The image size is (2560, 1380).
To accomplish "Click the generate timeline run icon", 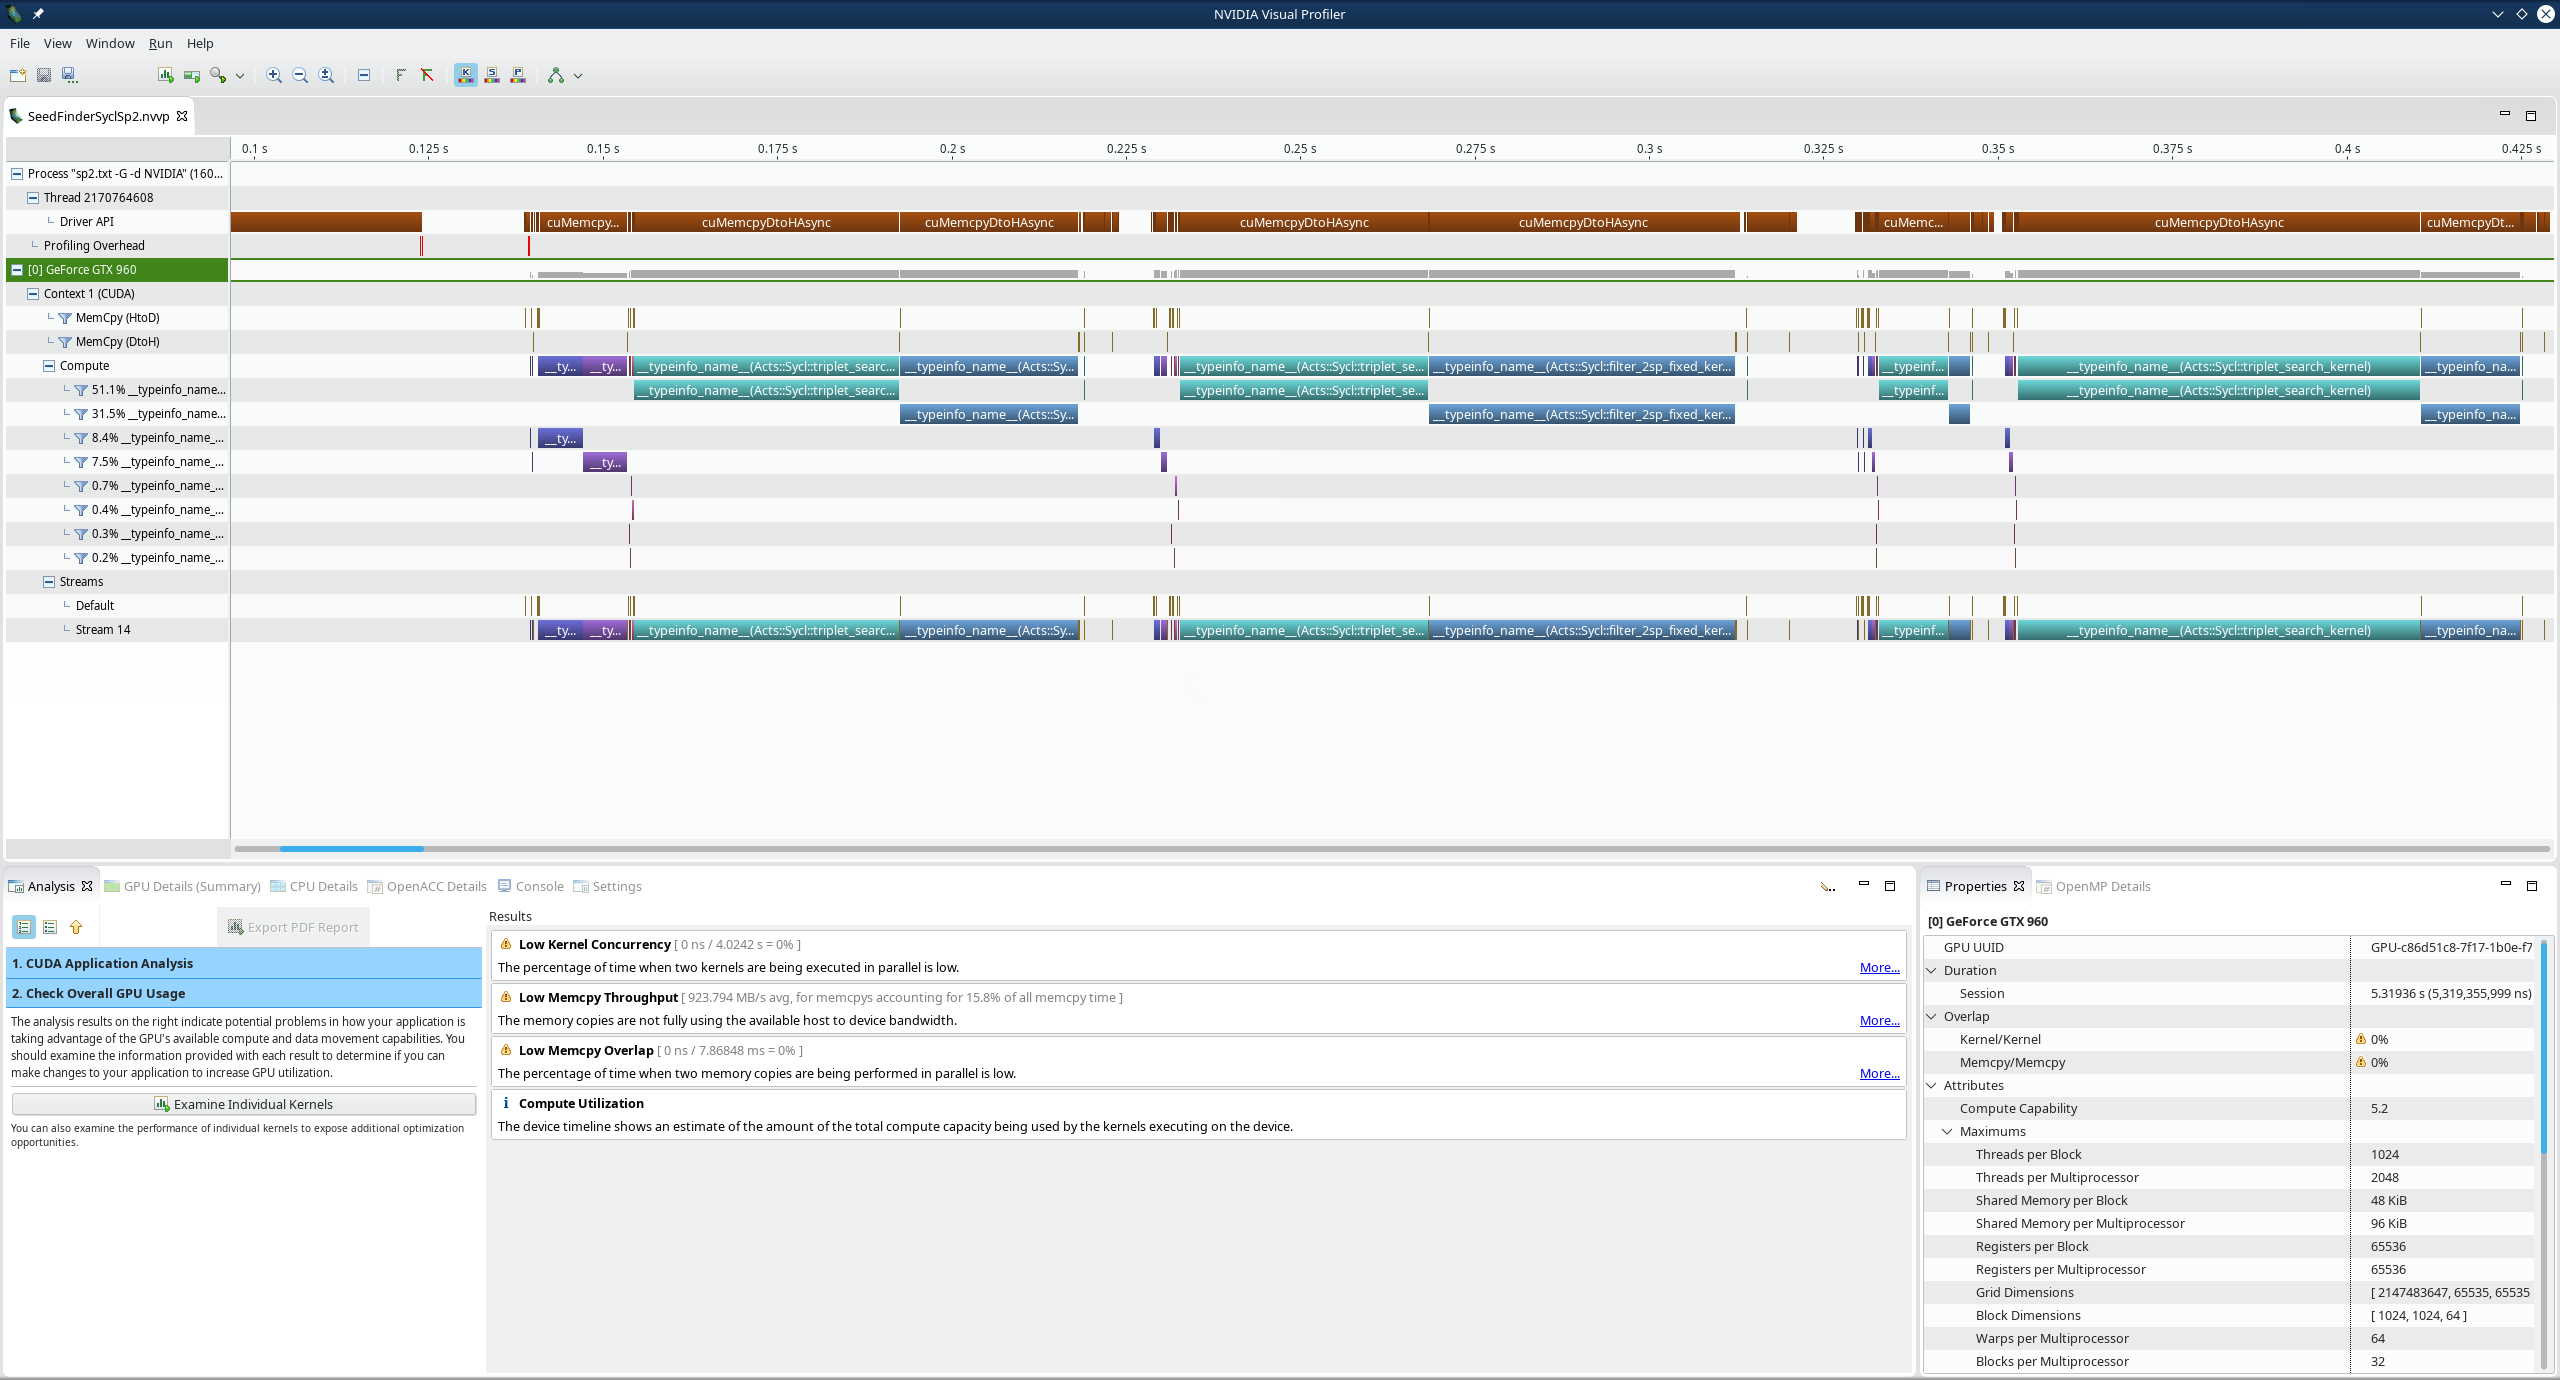I will pyautogui.click(x=166, y=75).
